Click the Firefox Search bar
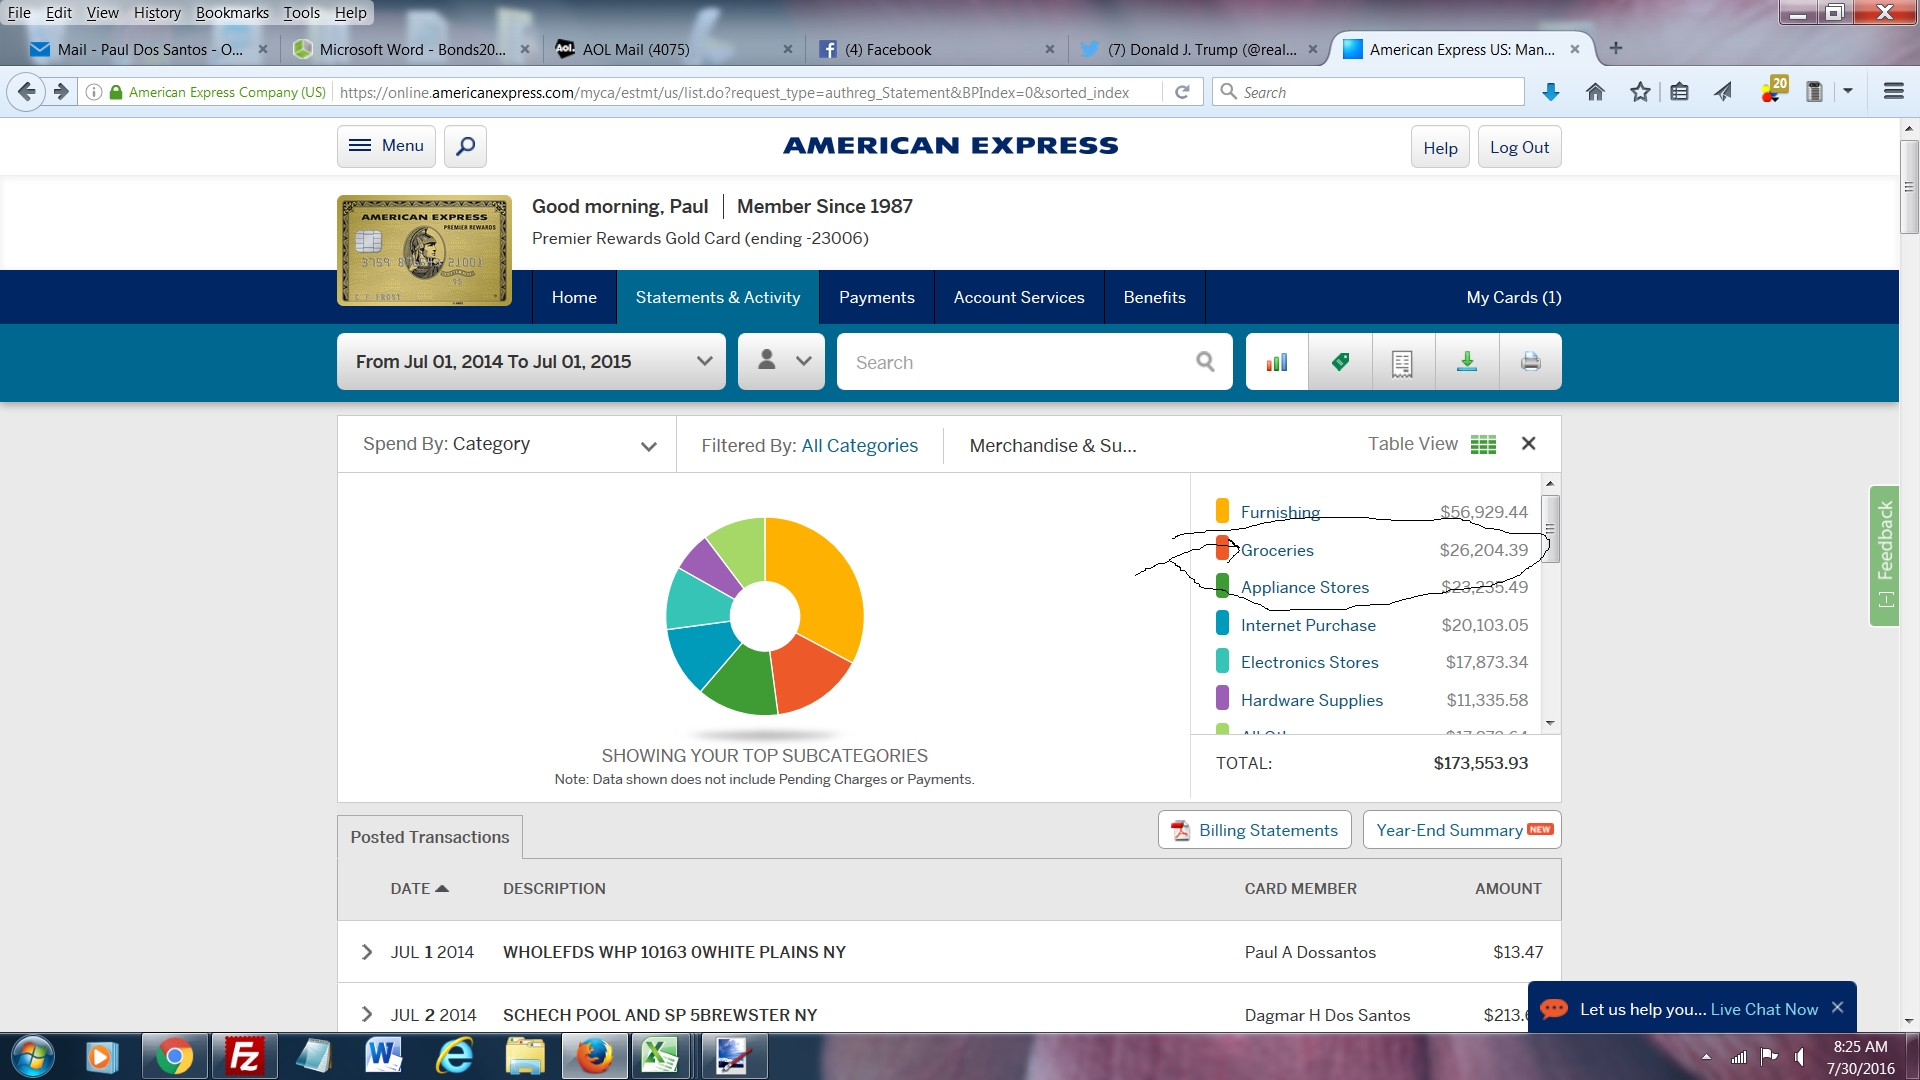 pos(1369,92)
